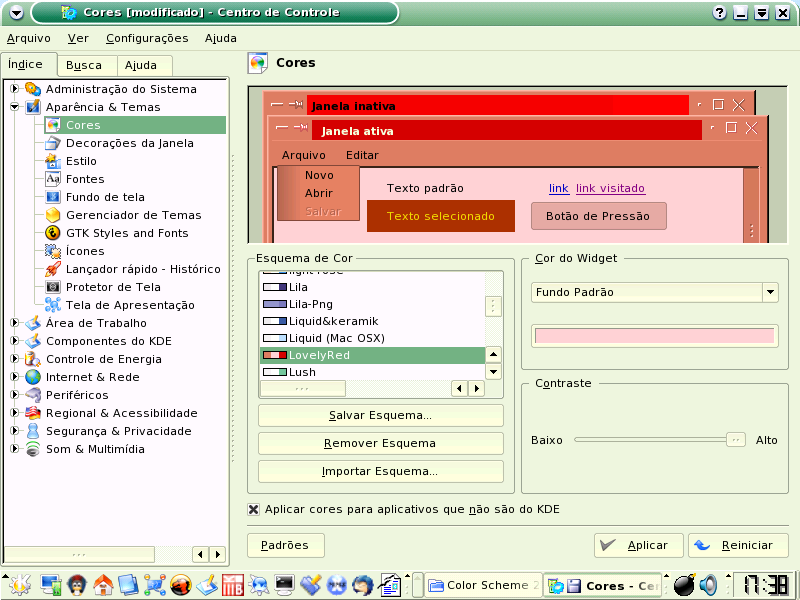
Task: Click the bomb icon in system tray
Action: coord(684,585)
